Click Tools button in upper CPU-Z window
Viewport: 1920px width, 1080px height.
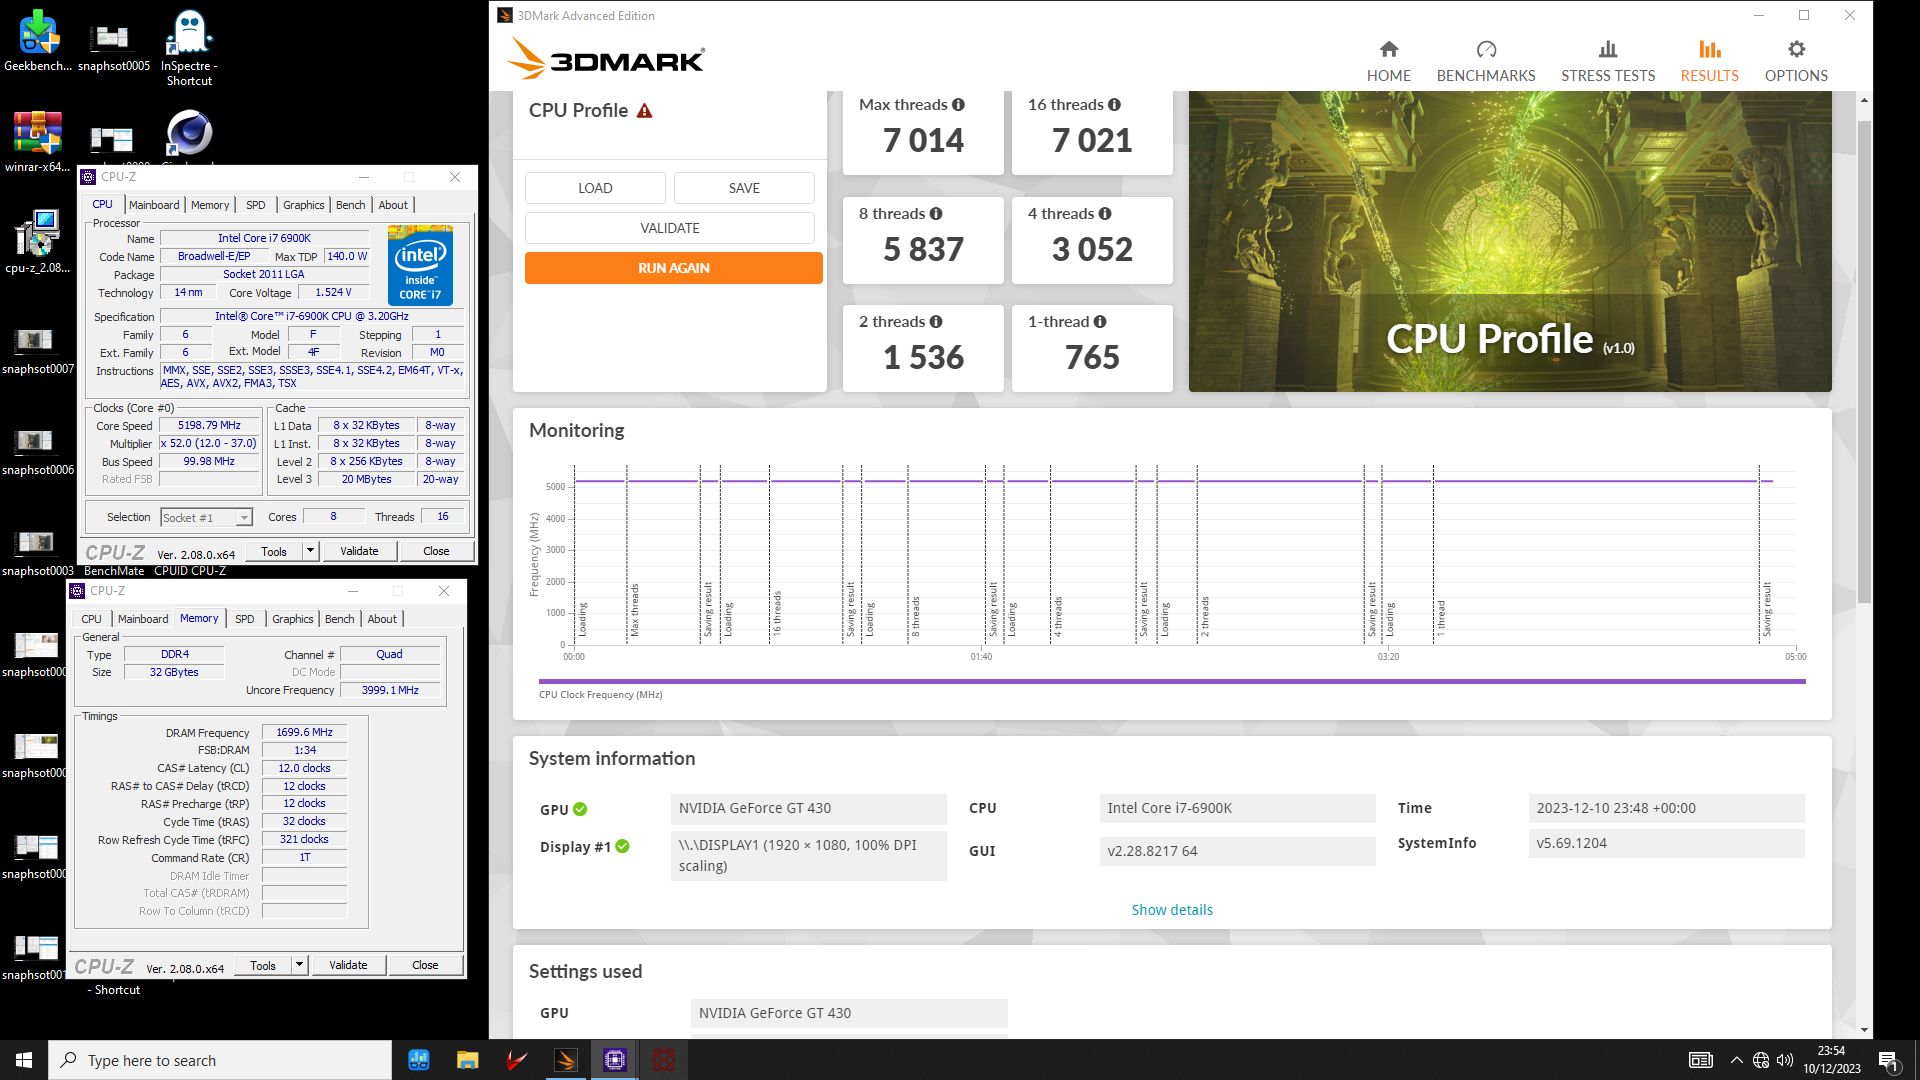273,551
